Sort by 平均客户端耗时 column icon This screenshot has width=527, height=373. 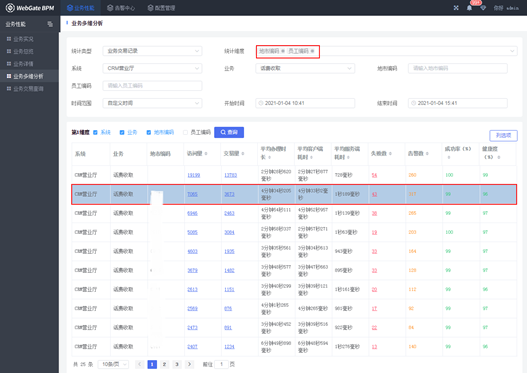[x=311, y=157]
